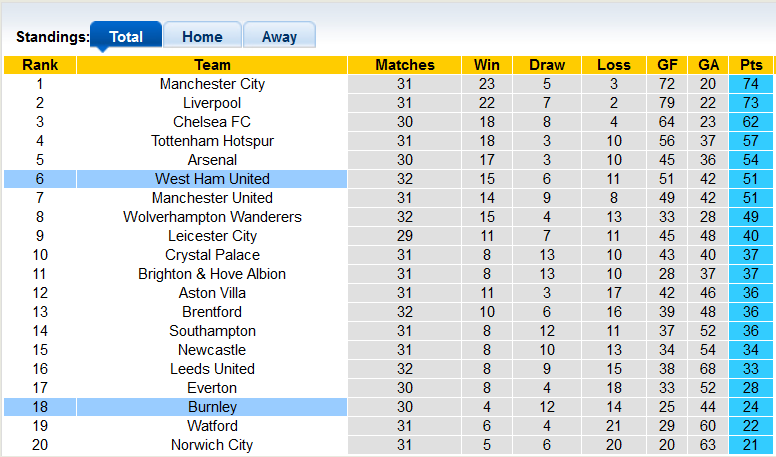Click Wolverhampton Wanderers team name
Screen dimensions: 776x457
[212, 217]
